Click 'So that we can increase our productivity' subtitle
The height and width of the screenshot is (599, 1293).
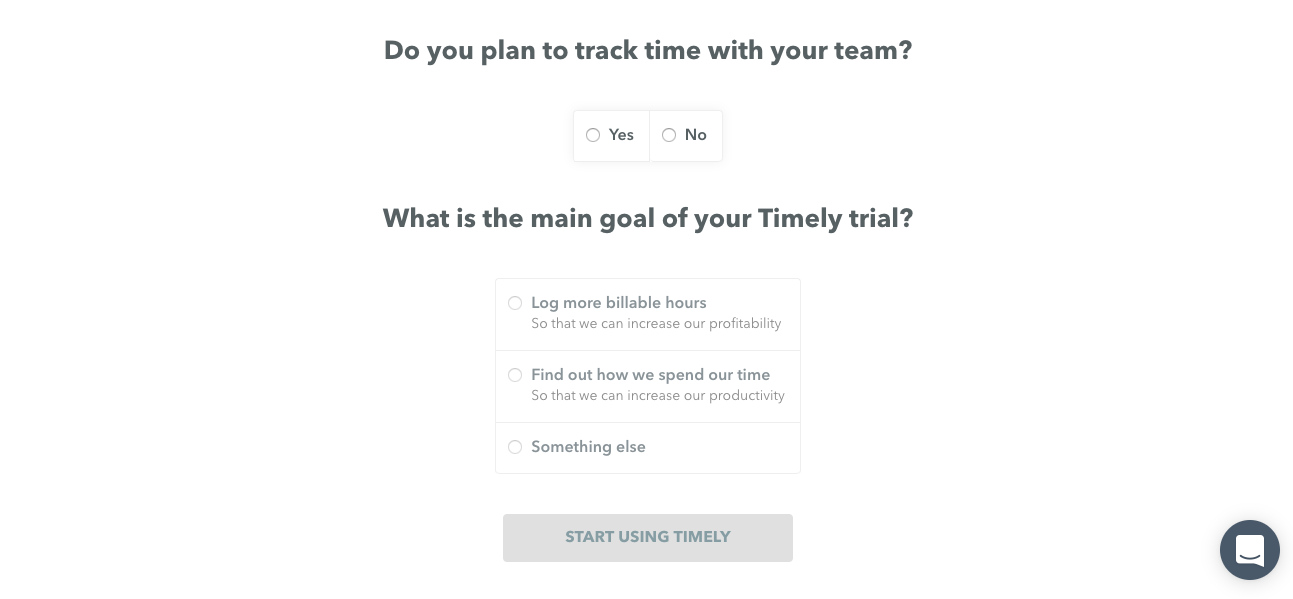pos(658,396)
